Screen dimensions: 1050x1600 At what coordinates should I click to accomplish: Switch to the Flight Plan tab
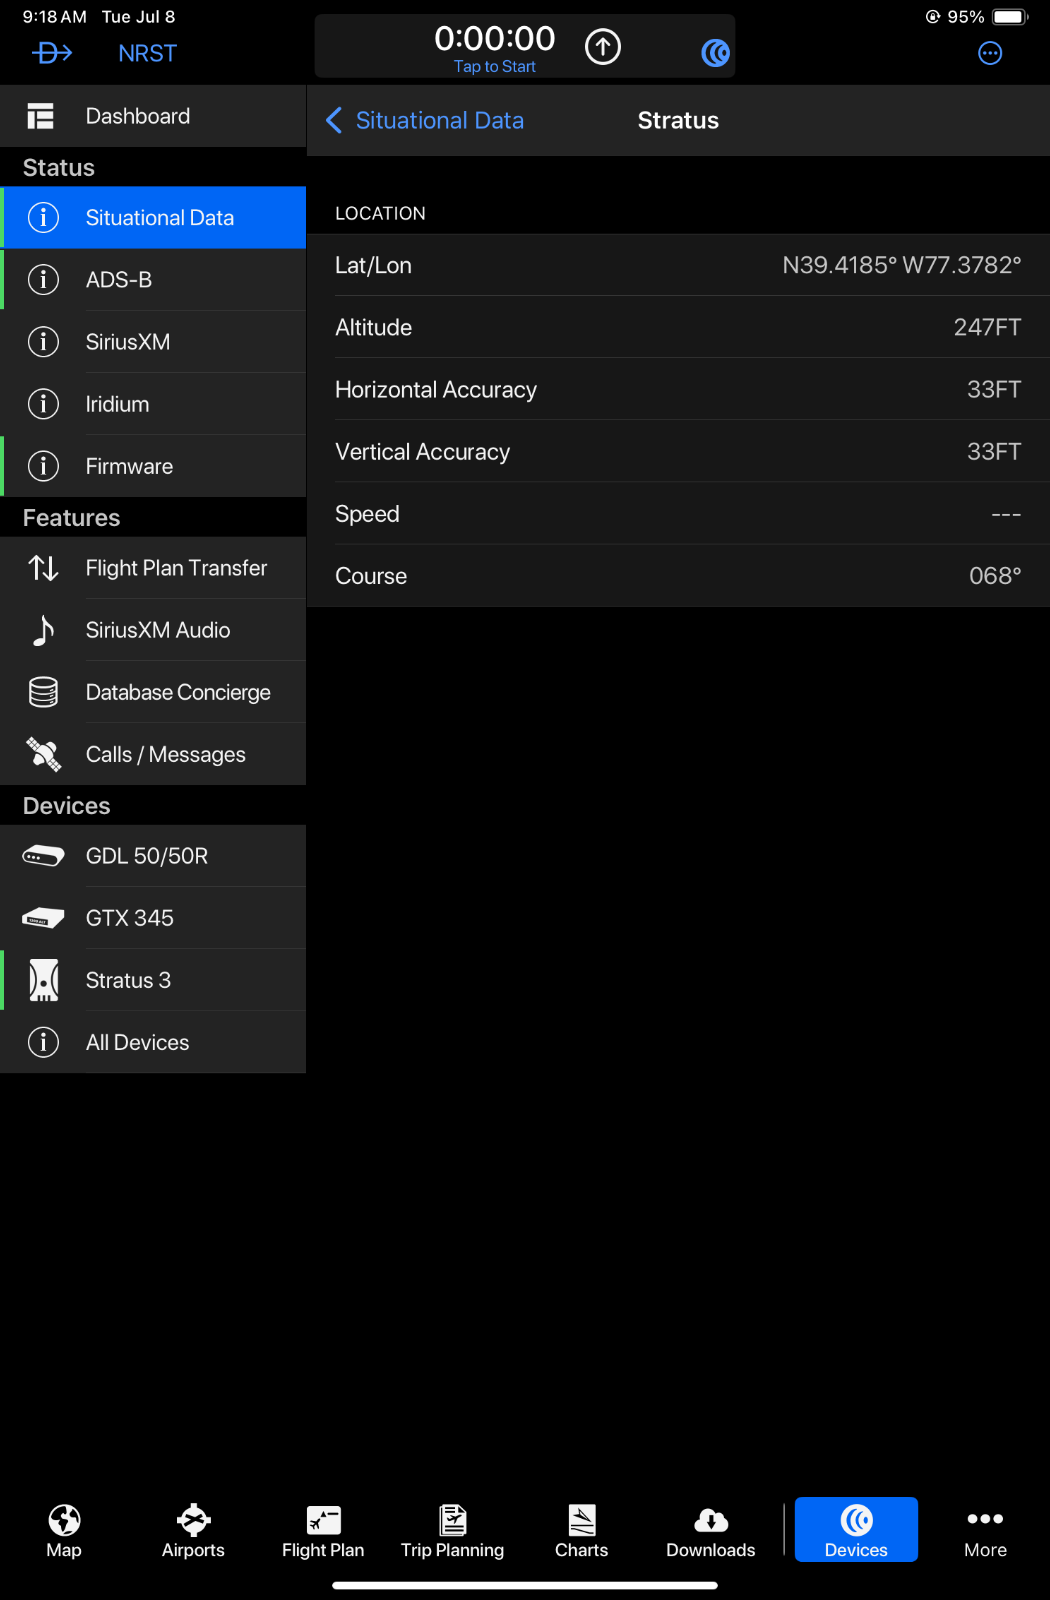(x=323, y=1530)
